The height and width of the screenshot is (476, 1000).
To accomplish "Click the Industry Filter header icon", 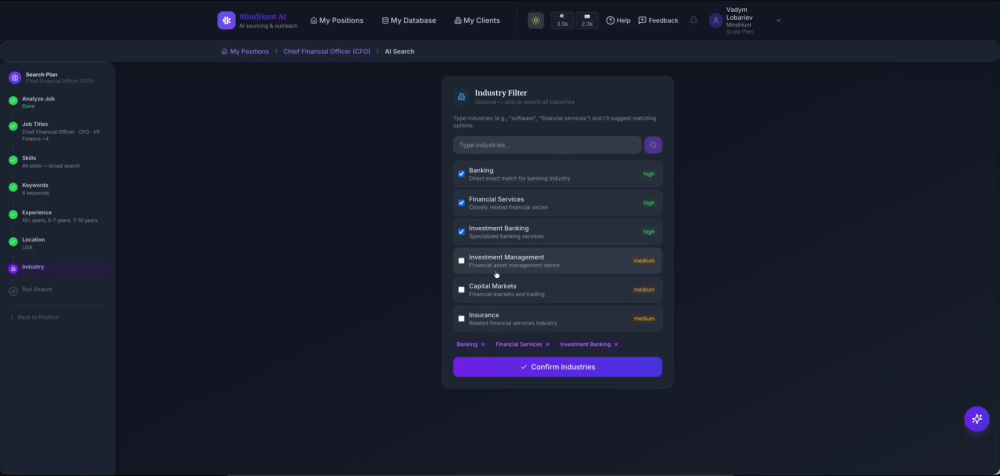I will (461, 96).
